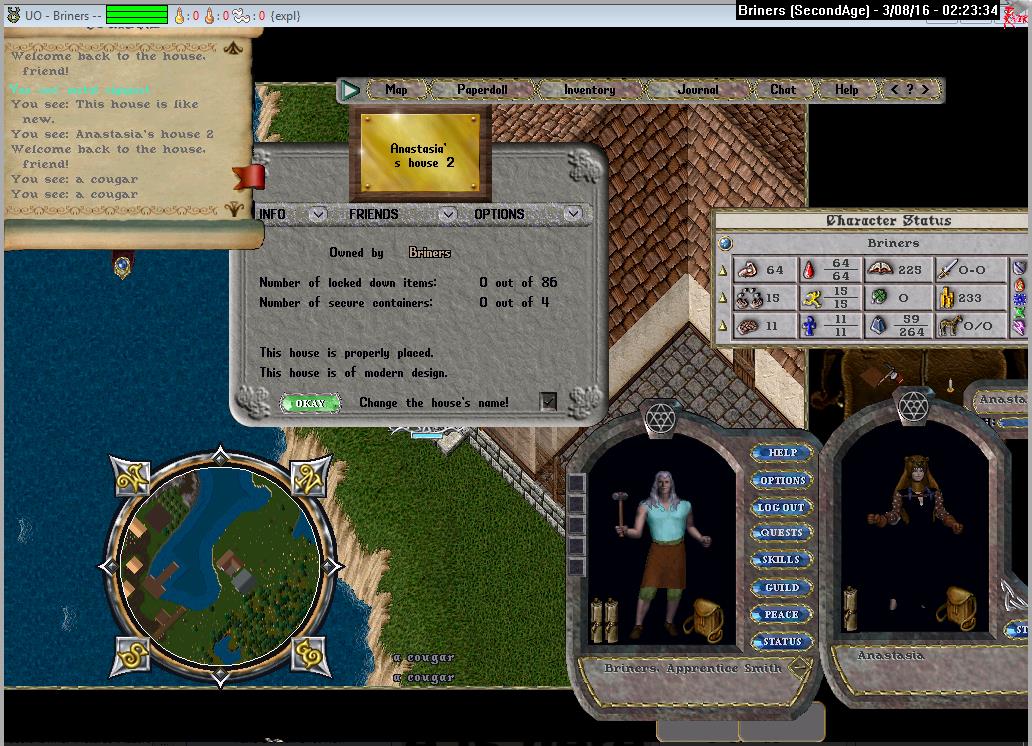
Task: Open the Journal from top menu bar
Action: click(698, 90)
